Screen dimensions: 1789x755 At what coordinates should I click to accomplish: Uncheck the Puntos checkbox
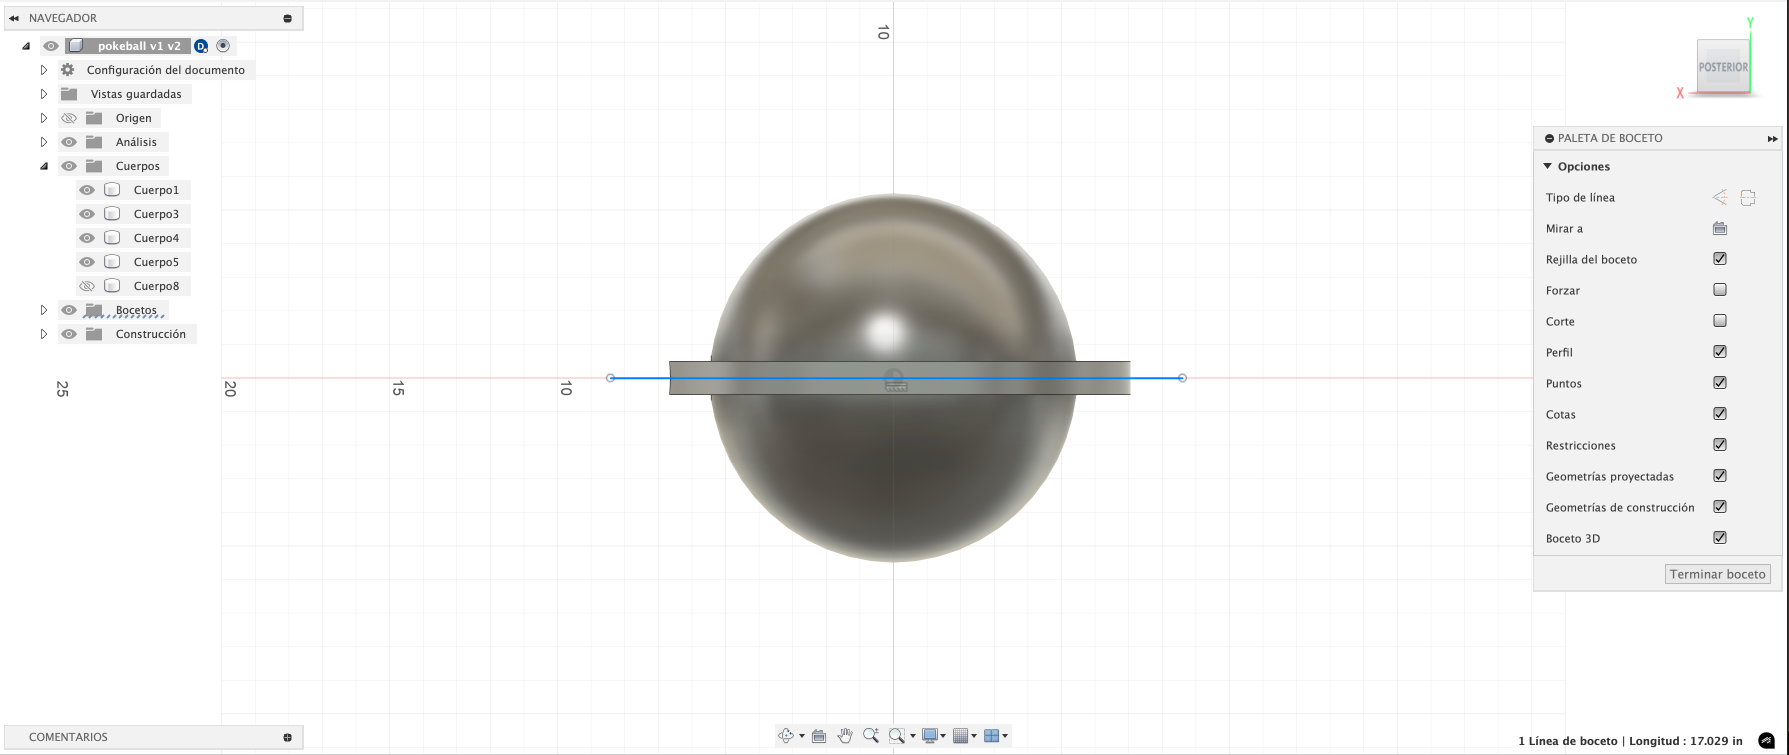coord(1720,383)
